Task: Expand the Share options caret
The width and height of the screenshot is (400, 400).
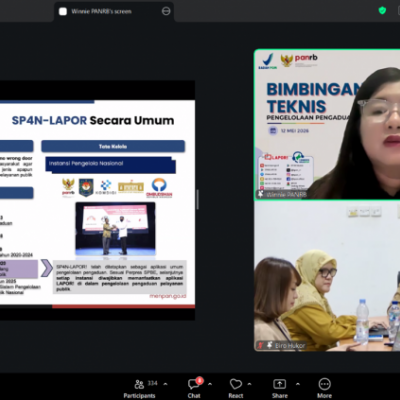Action: (x=297, y=384)
